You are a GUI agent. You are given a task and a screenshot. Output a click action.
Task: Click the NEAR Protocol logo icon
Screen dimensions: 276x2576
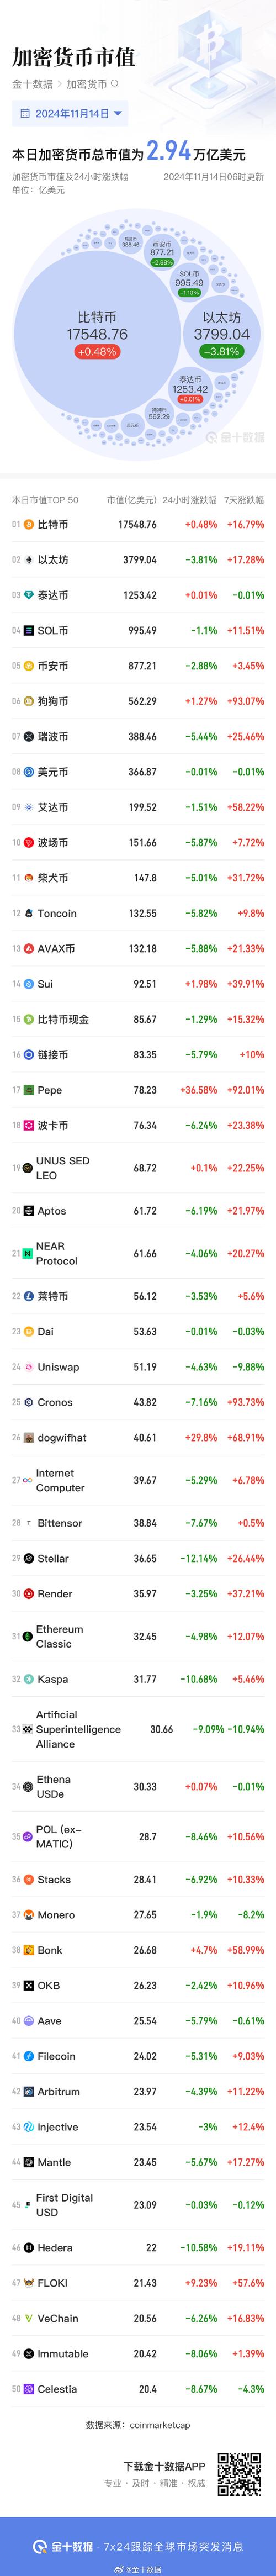[29, 1253]
